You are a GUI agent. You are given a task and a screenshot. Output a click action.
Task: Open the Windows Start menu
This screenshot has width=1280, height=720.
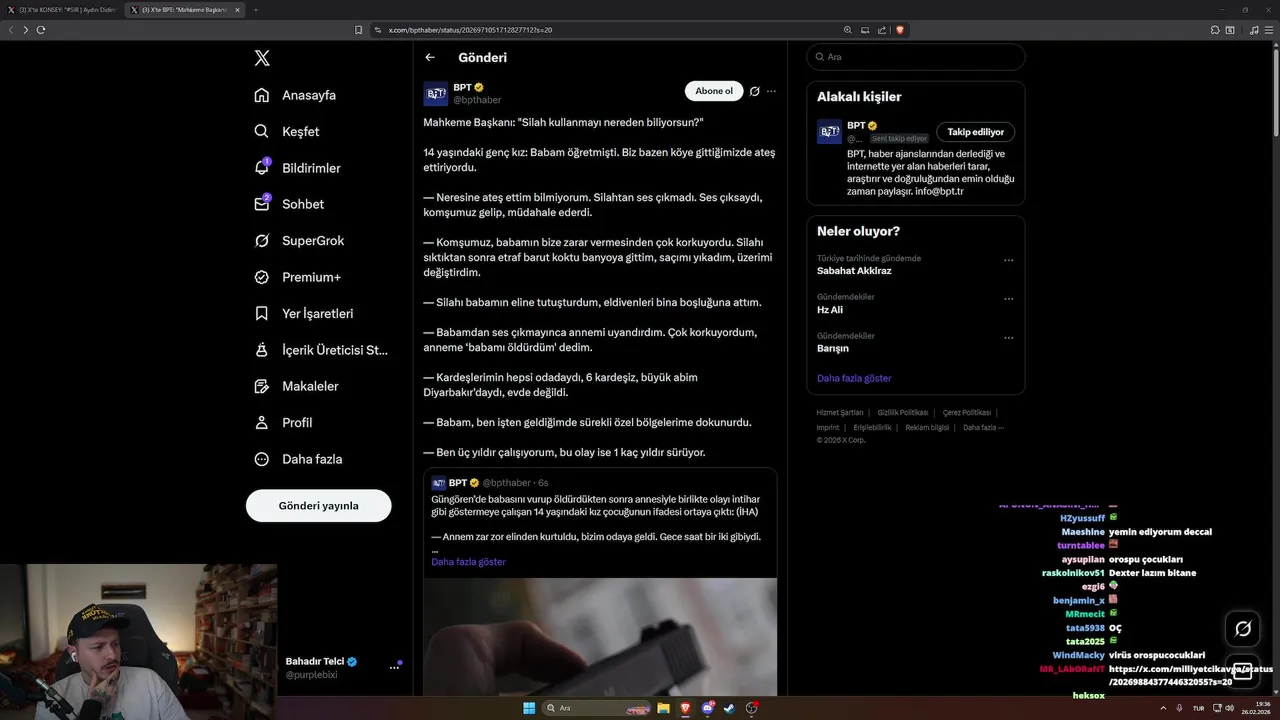coord(528,708)
